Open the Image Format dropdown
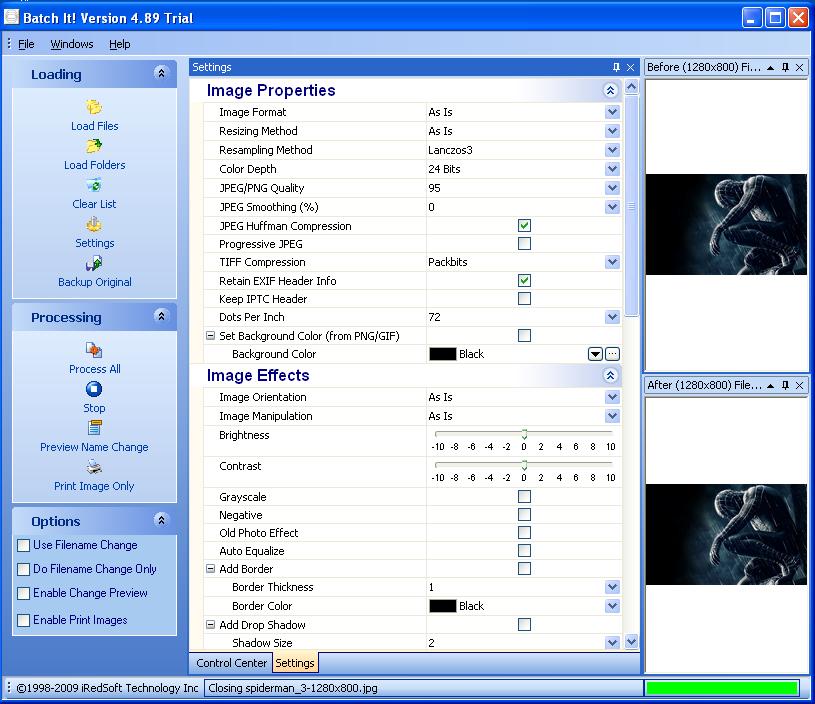 click(x=613, y=112)
